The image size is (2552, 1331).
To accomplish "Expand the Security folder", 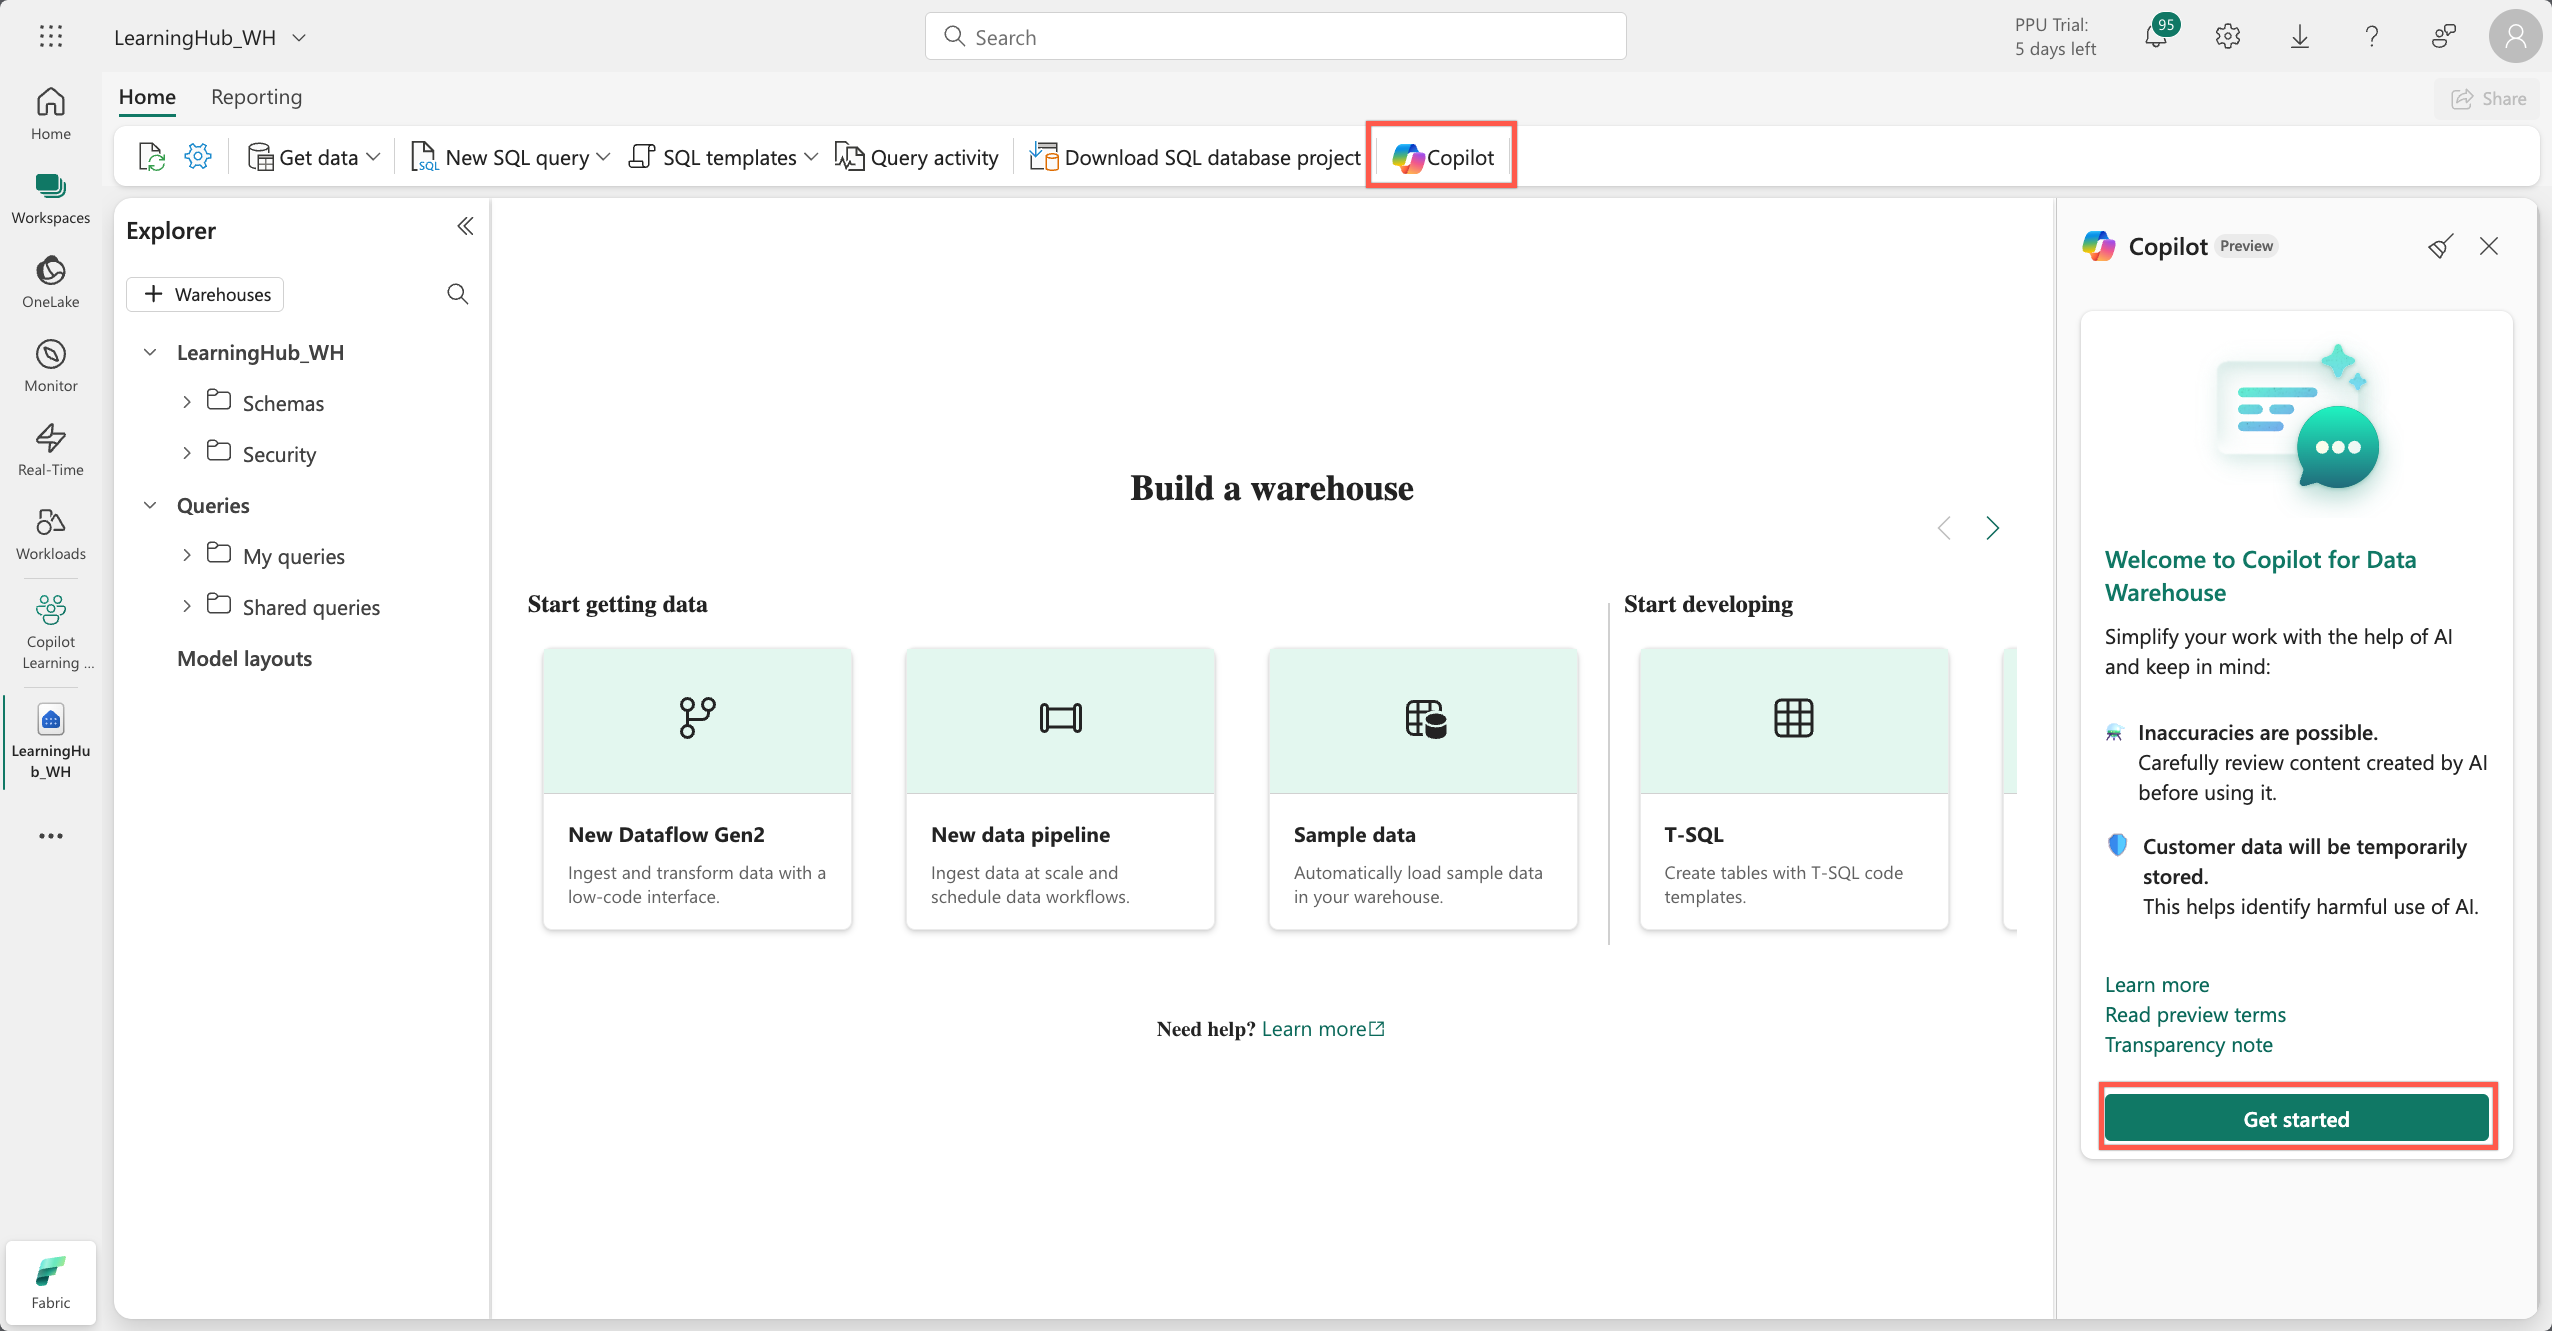I will tap(187, 453).
